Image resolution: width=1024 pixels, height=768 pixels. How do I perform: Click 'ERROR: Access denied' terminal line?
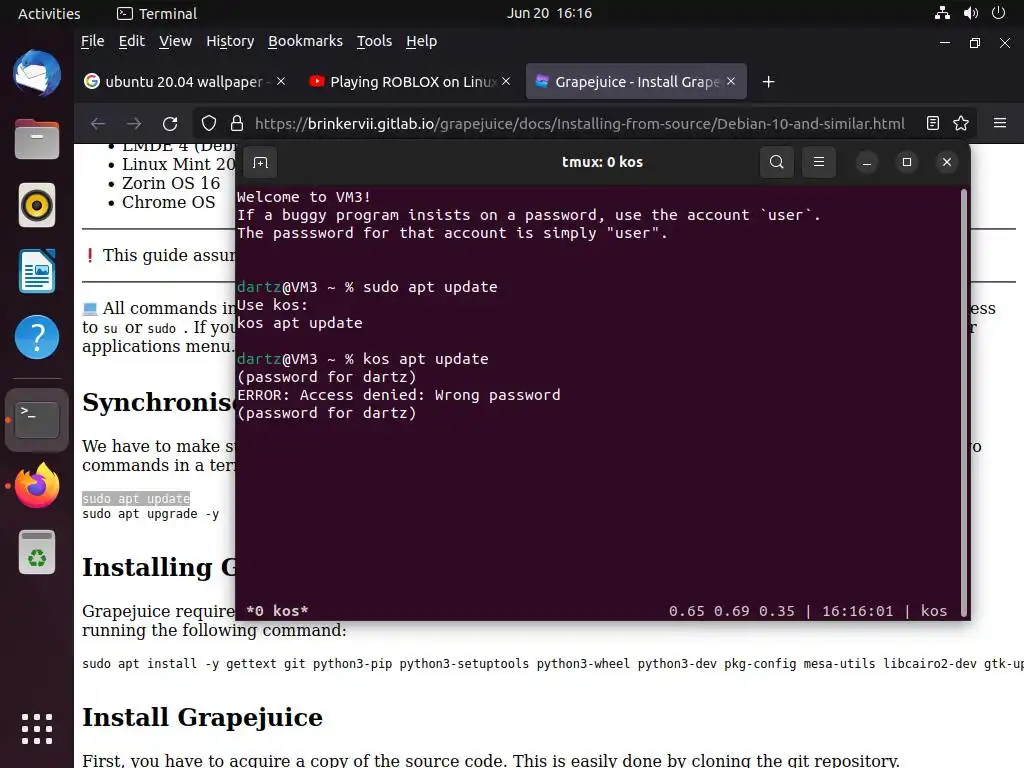click(x=398, y=395)
